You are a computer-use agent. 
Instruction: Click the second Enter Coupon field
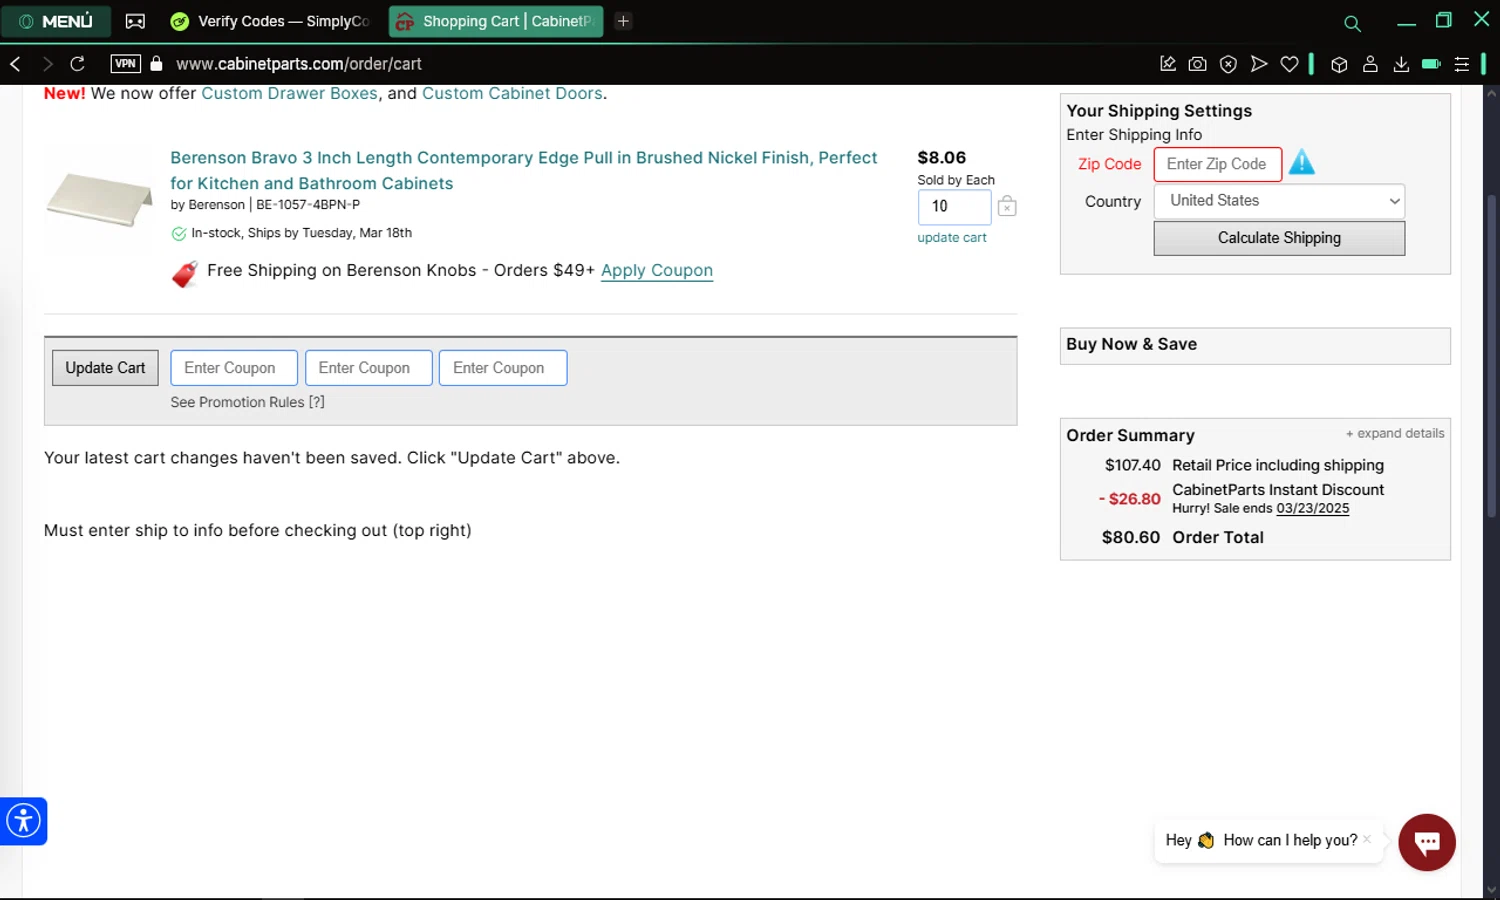(368, 368)
